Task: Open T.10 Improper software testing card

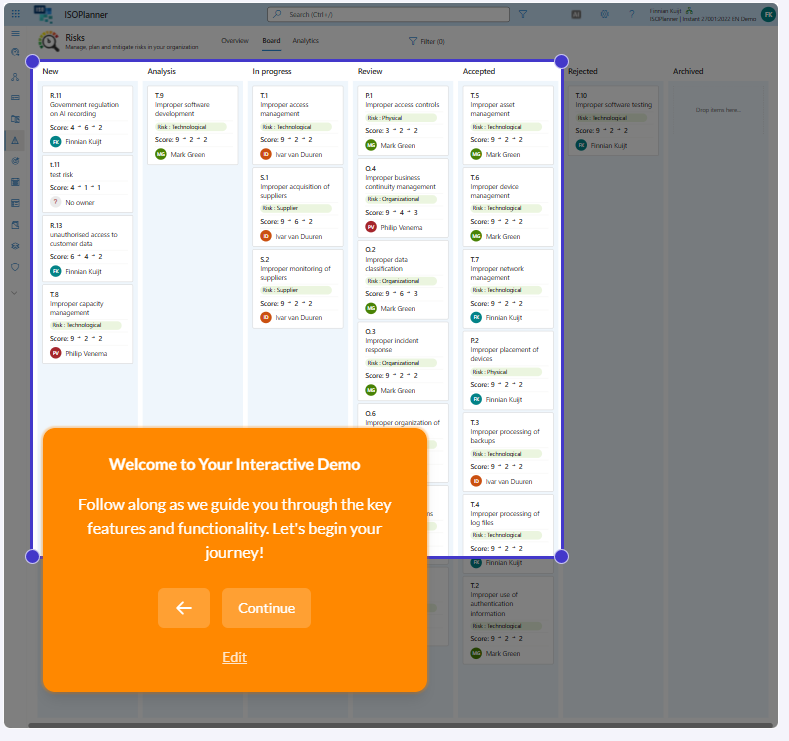Action: (x=613, y=120)
